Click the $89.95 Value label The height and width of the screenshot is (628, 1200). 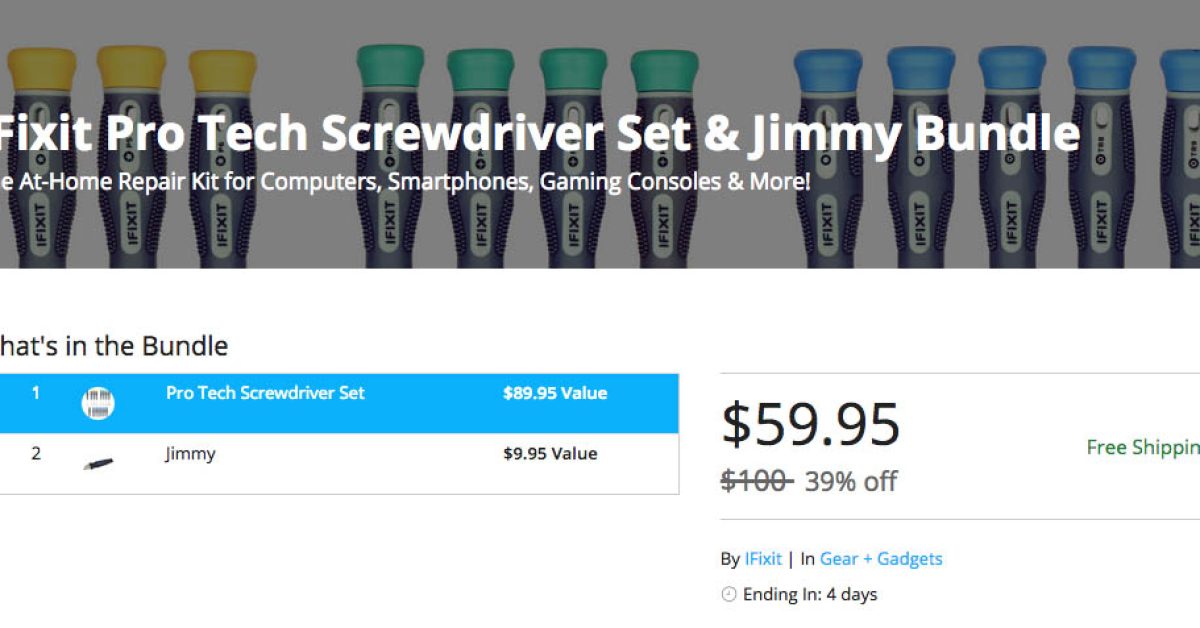(x=555, y=393)
